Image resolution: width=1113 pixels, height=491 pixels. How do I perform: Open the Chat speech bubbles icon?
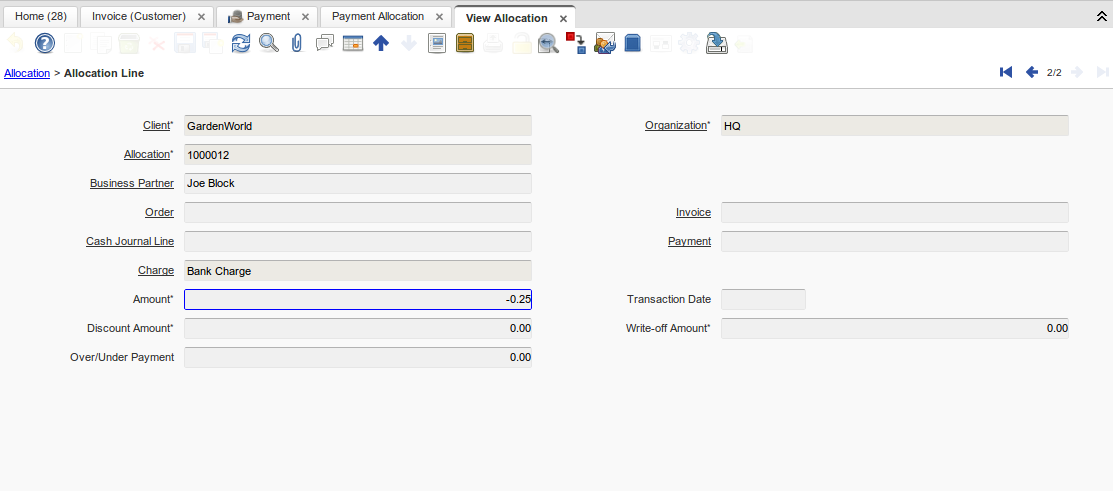pos(325,43)
